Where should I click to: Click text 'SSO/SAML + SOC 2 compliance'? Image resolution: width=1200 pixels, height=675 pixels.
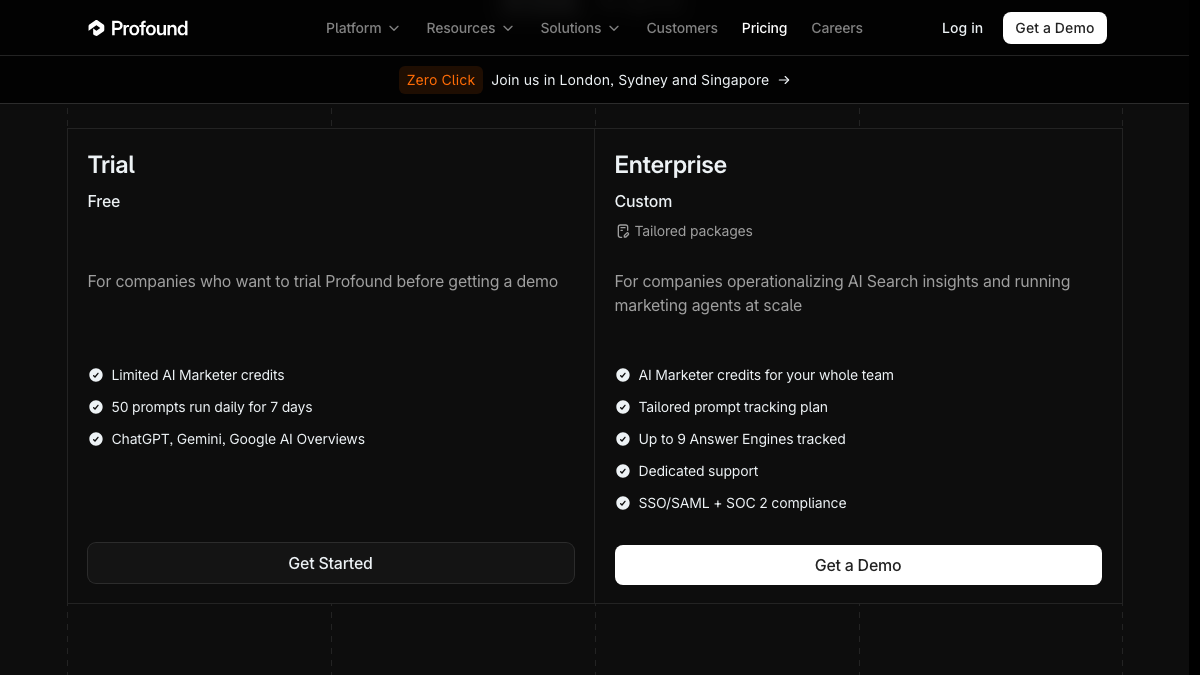[x=742, y=503]
